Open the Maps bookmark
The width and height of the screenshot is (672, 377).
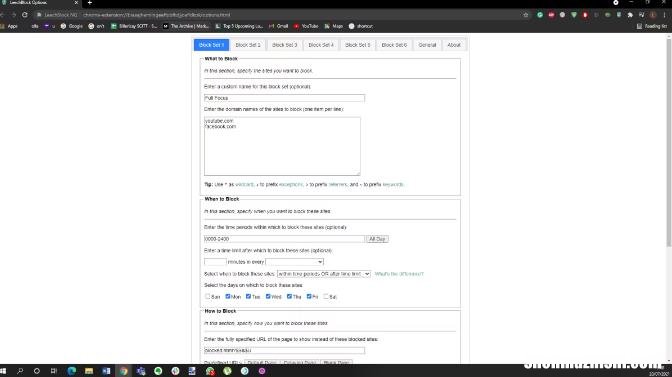[333, 26]
